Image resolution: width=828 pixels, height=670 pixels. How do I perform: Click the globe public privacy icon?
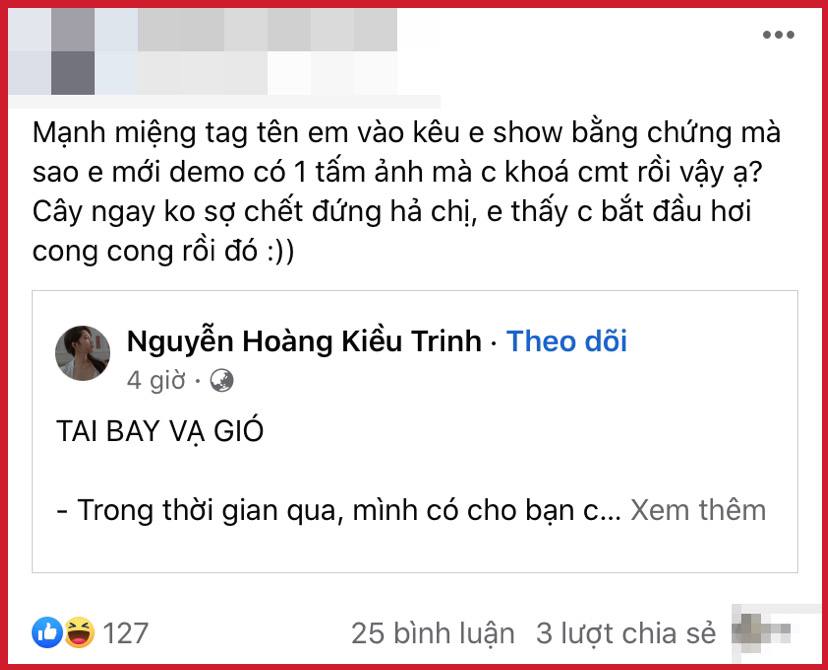(221, 380)
